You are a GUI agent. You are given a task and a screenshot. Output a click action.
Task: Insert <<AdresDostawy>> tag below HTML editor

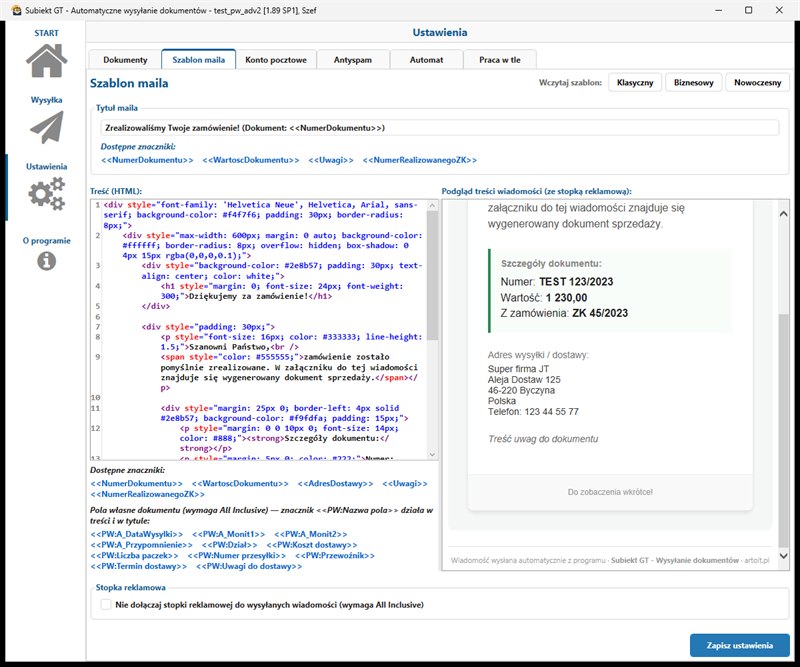[x=335, y=483]
